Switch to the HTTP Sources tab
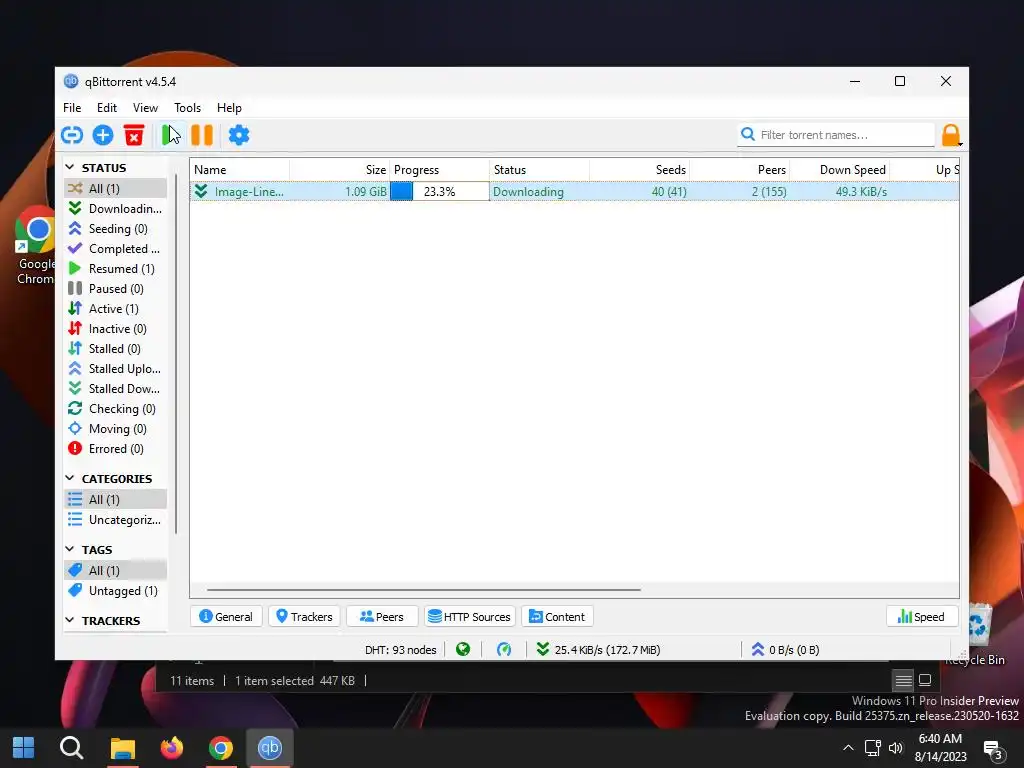 (x=470, y=616)
